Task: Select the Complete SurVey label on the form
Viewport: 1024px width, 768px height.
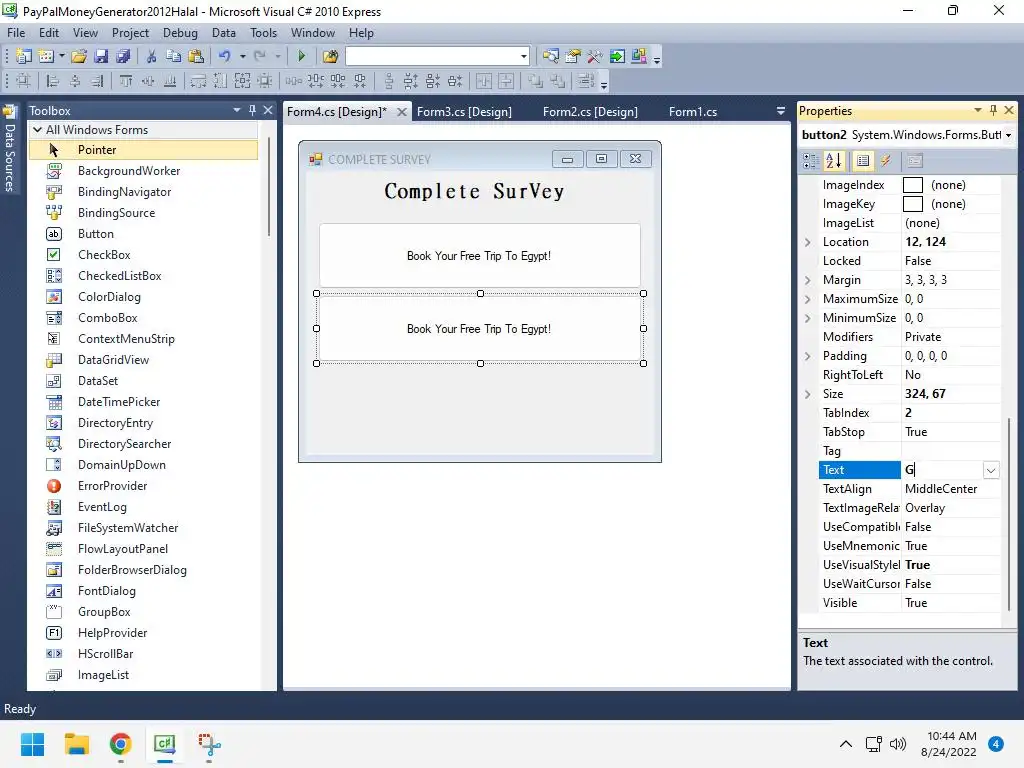Action: (474, 191)
